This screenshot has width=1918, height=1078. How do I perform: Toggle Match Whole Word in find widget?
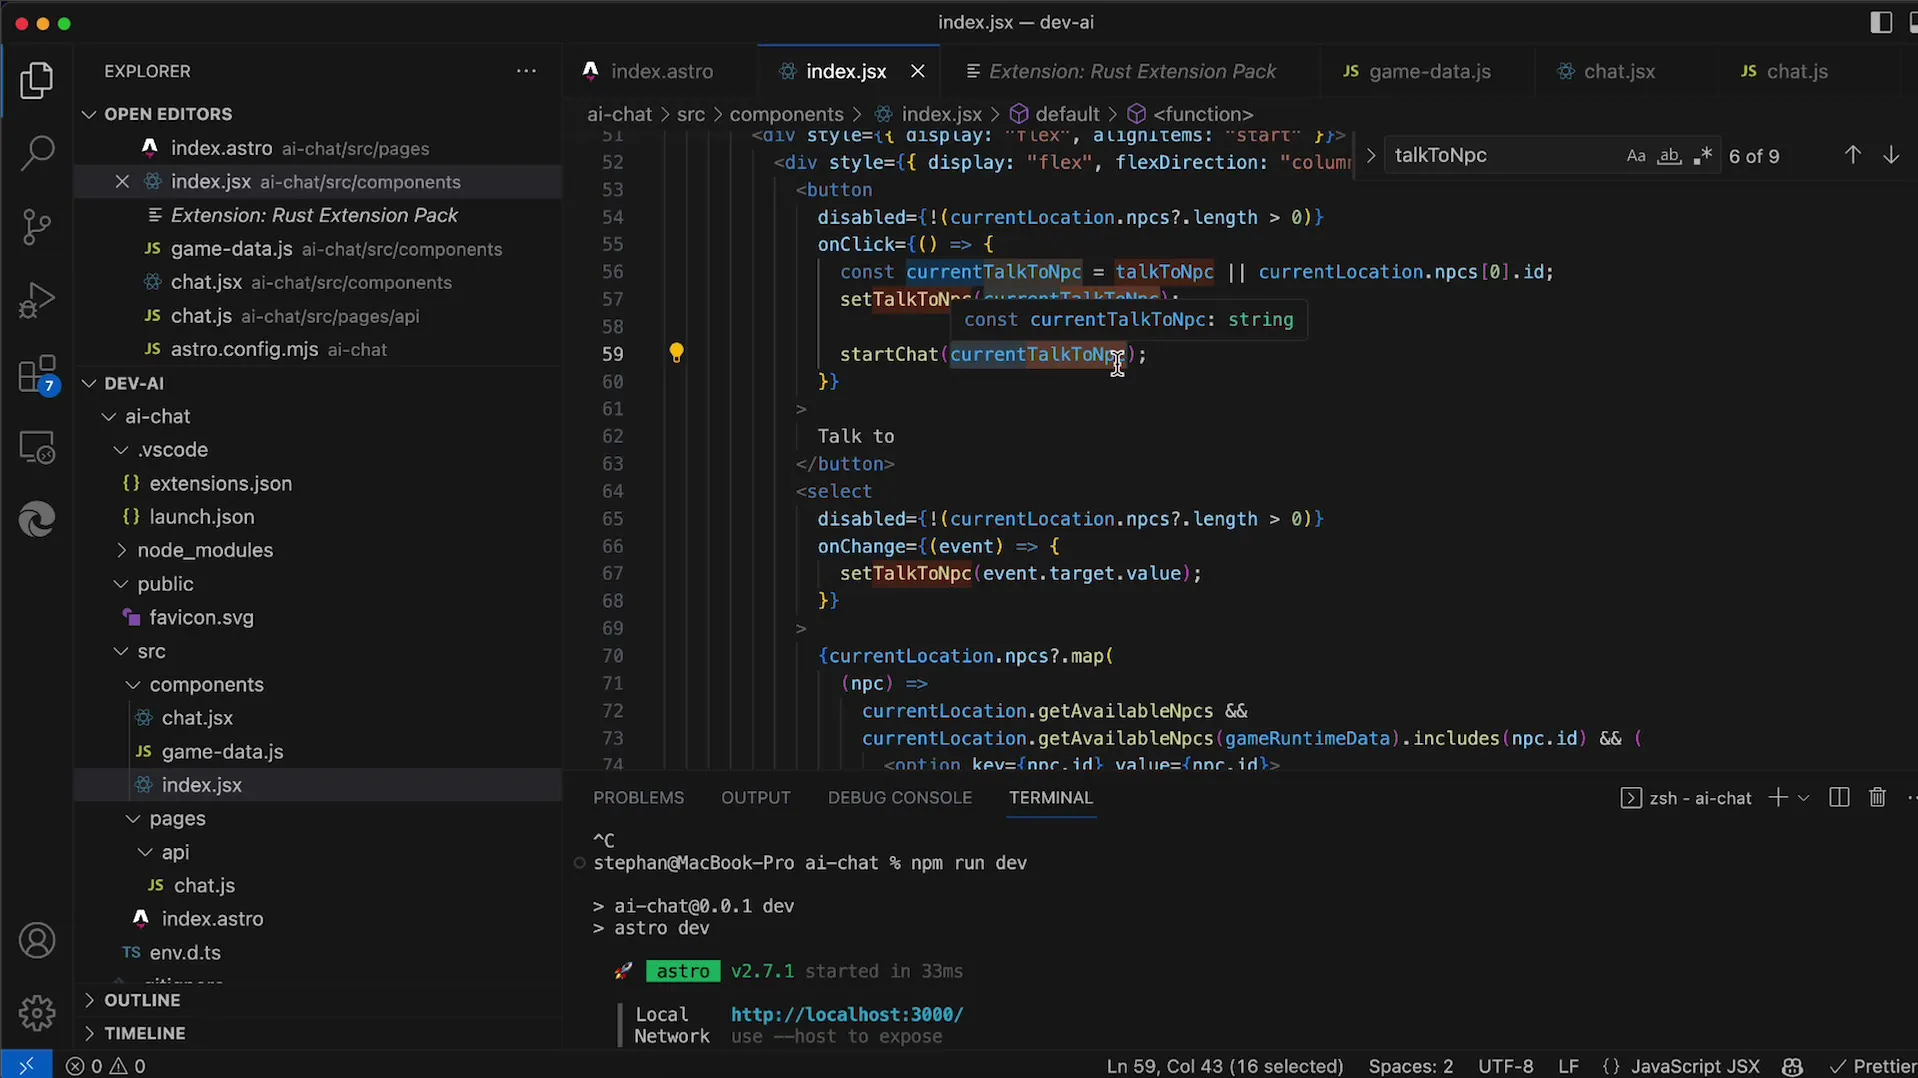[1669, 156]
